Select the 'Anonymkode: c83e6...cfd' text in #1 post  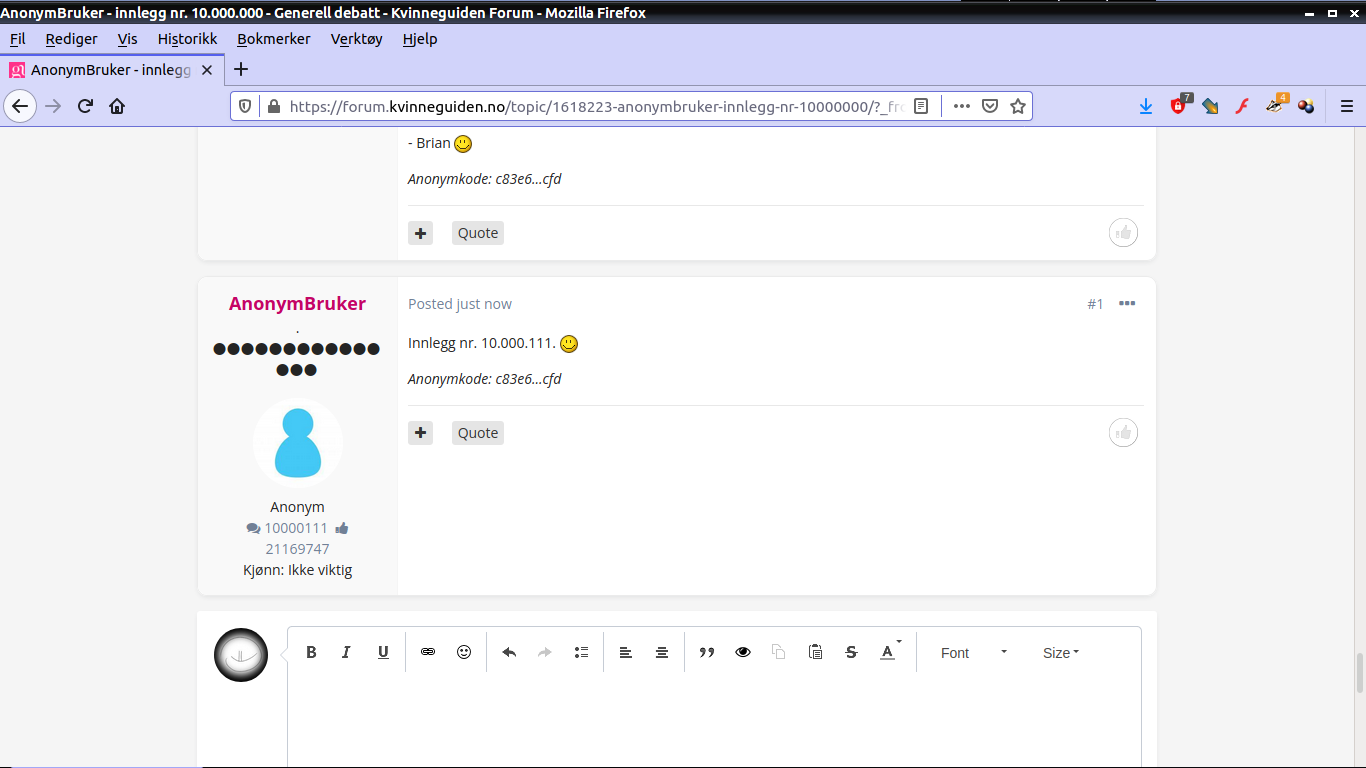[484, 379]
